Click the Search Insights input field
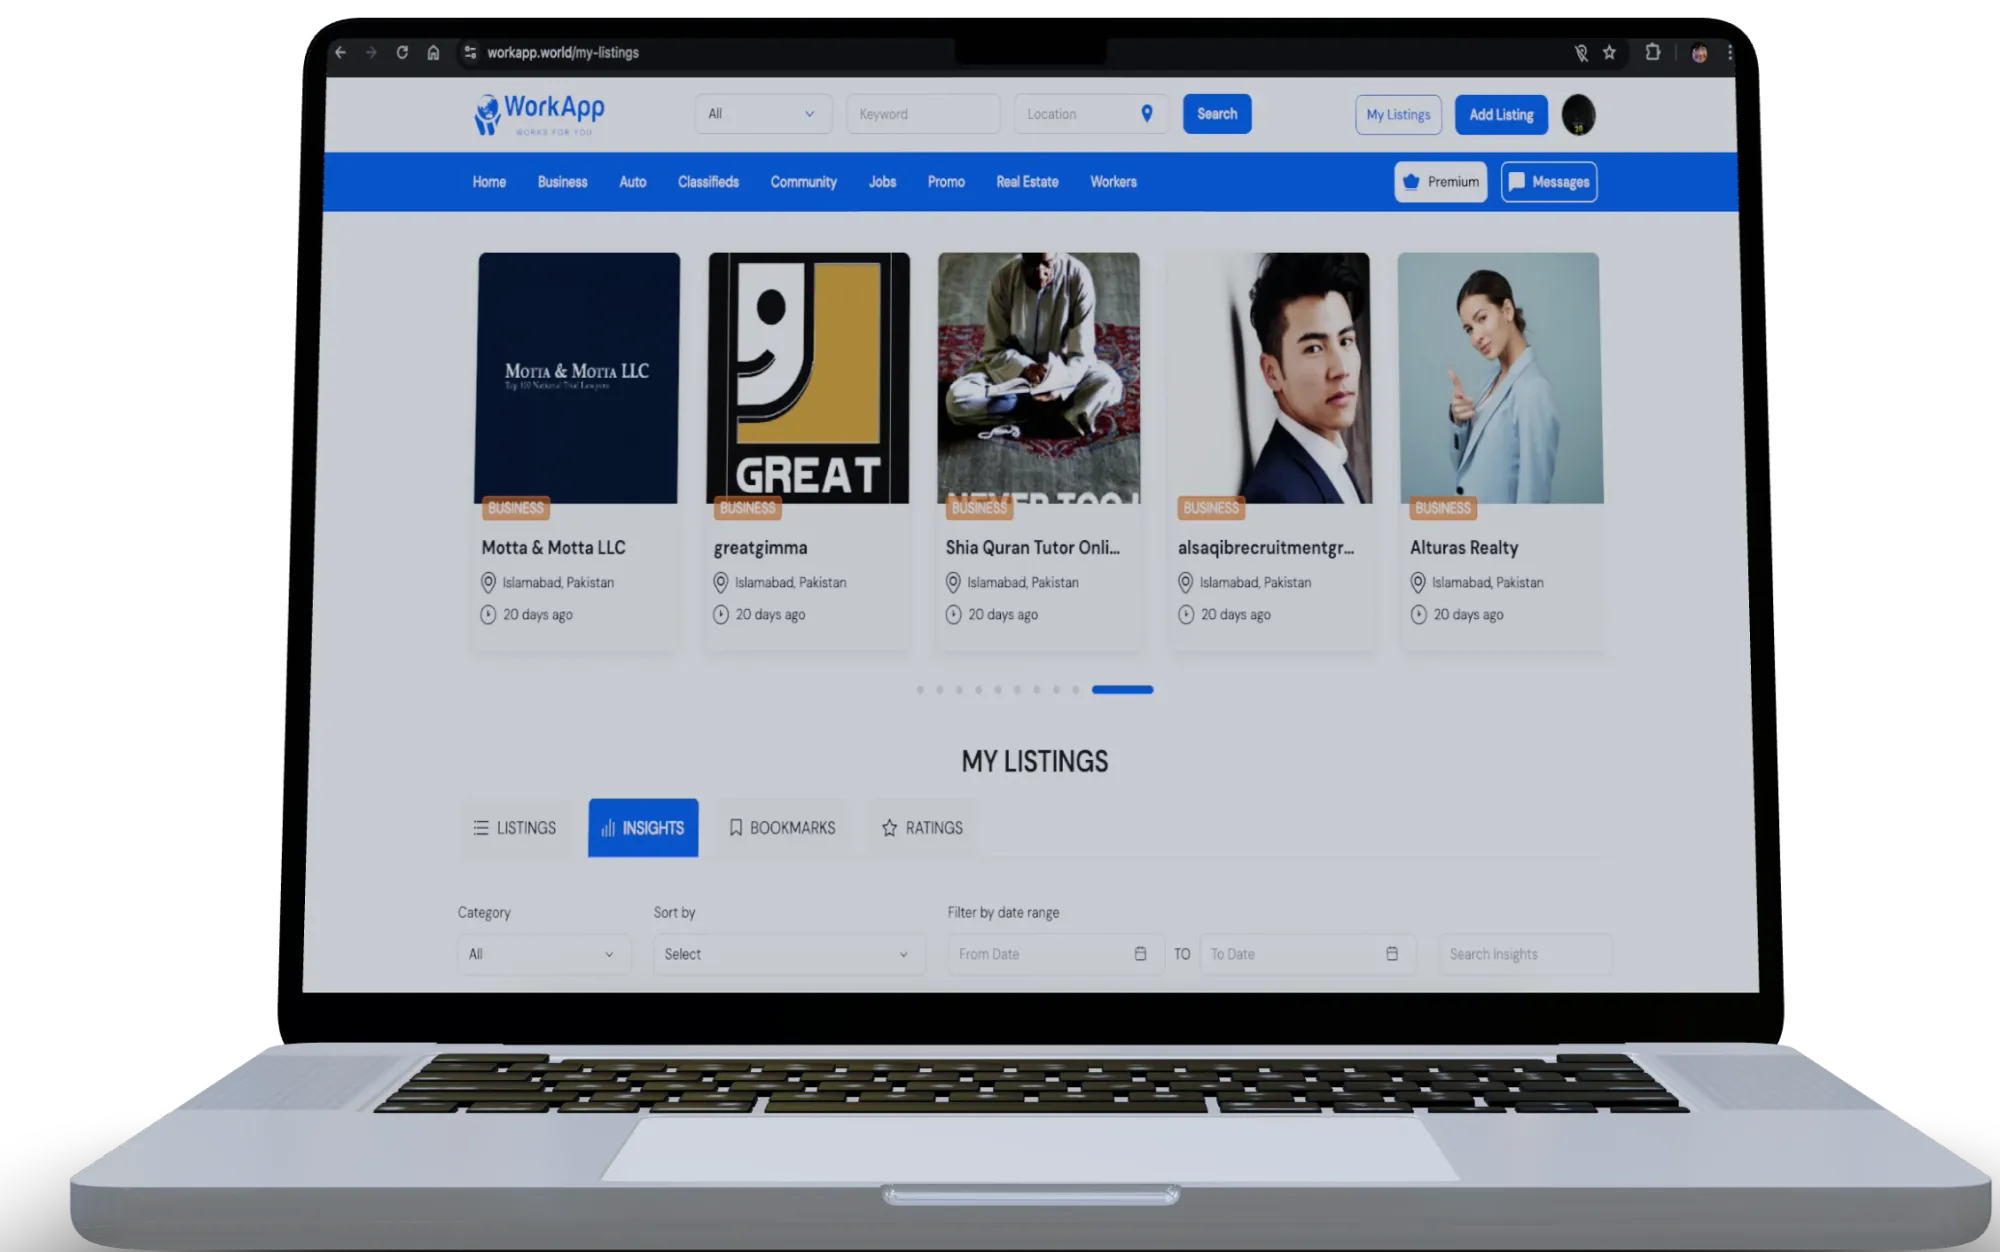This screenshot has width=2000, height=1252. click(1524, 954)
